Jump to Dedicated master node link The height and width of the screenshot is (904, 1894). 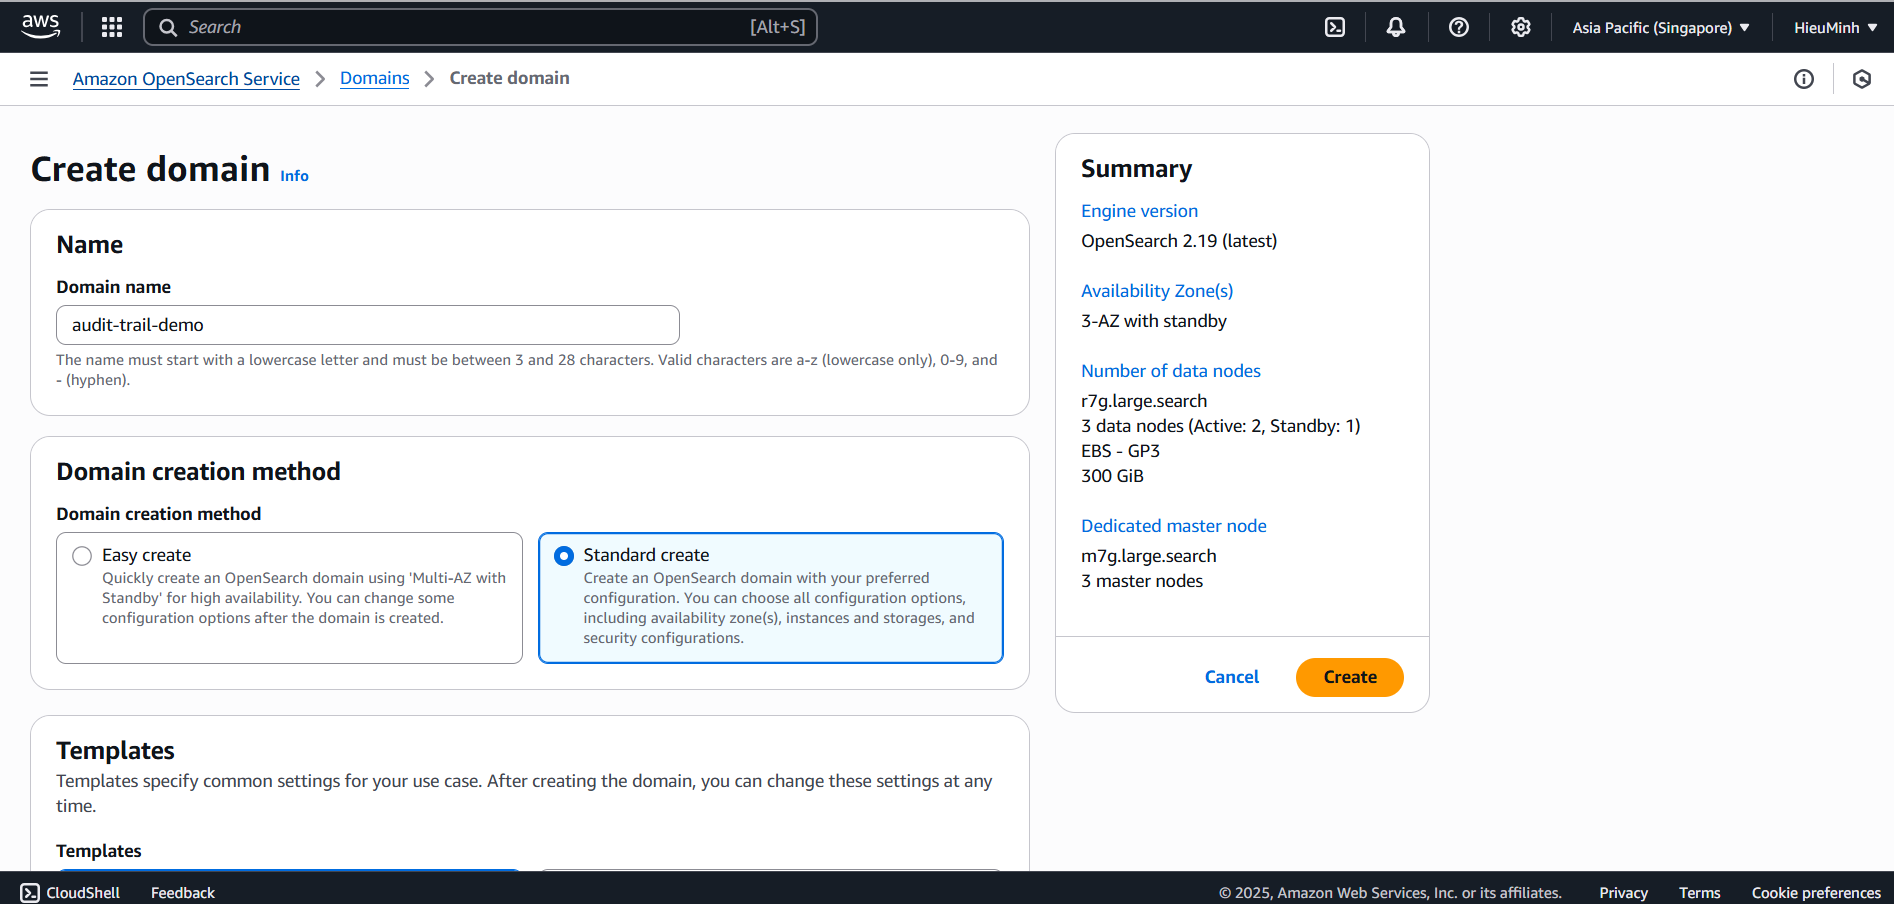[1174, 526]
